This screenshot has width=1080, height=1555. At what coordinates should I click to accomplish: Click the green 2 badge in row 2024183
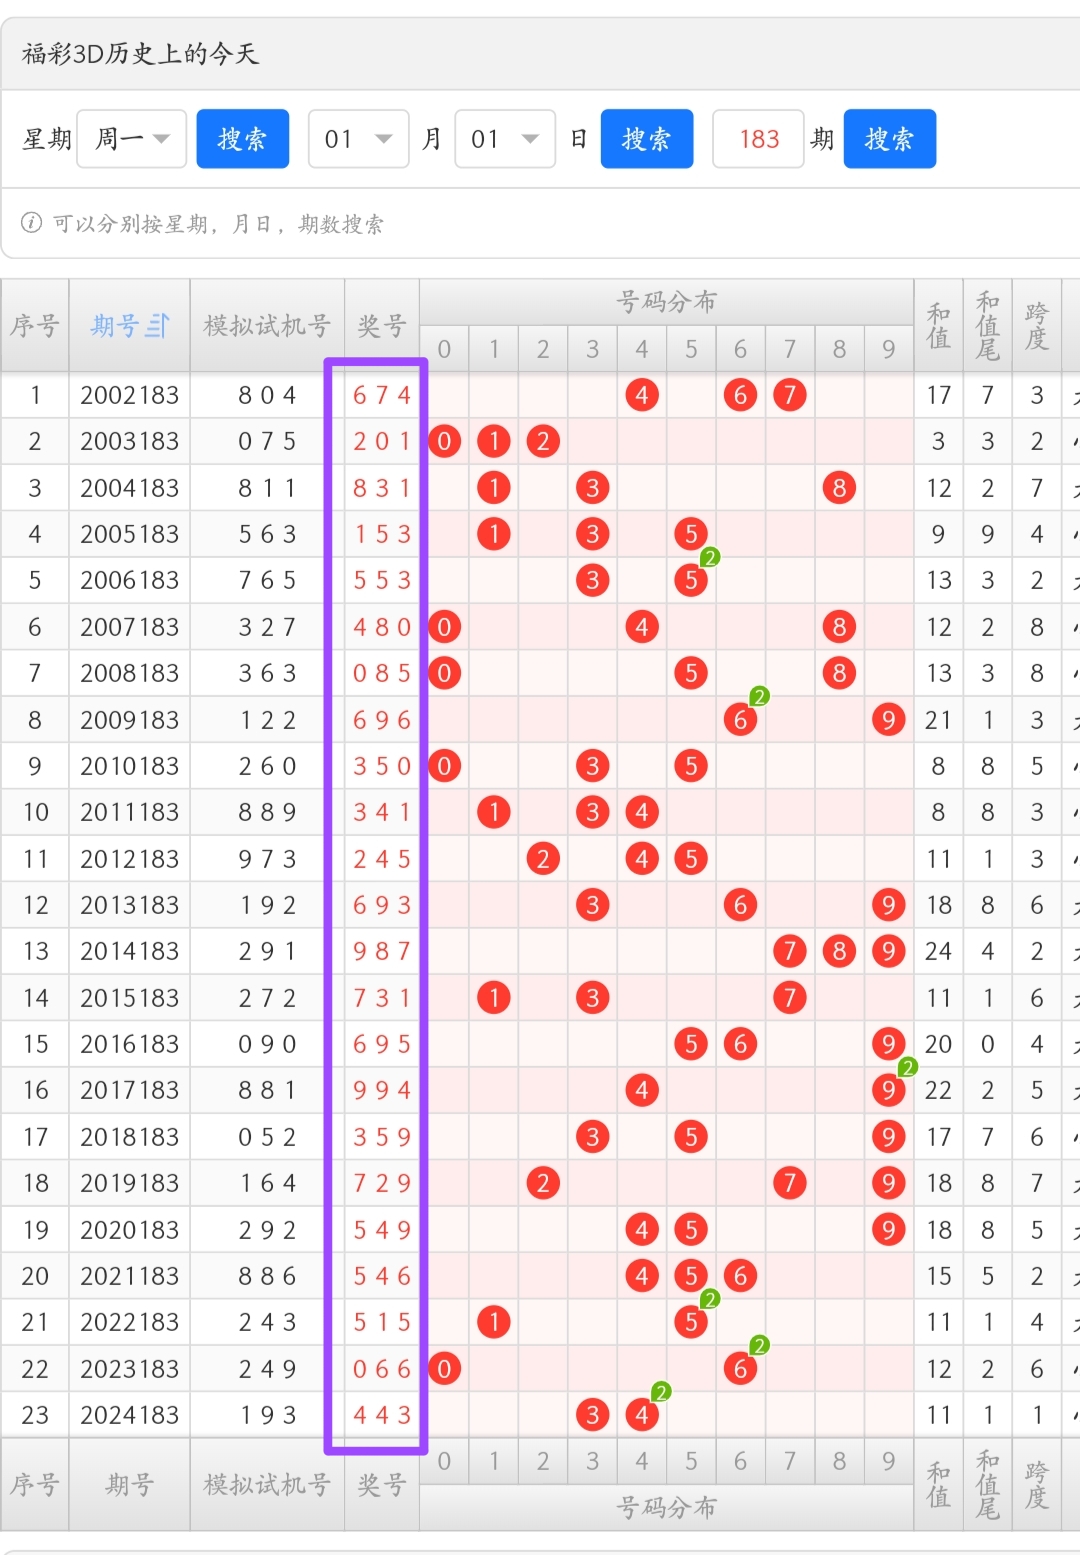[660, 1392]
